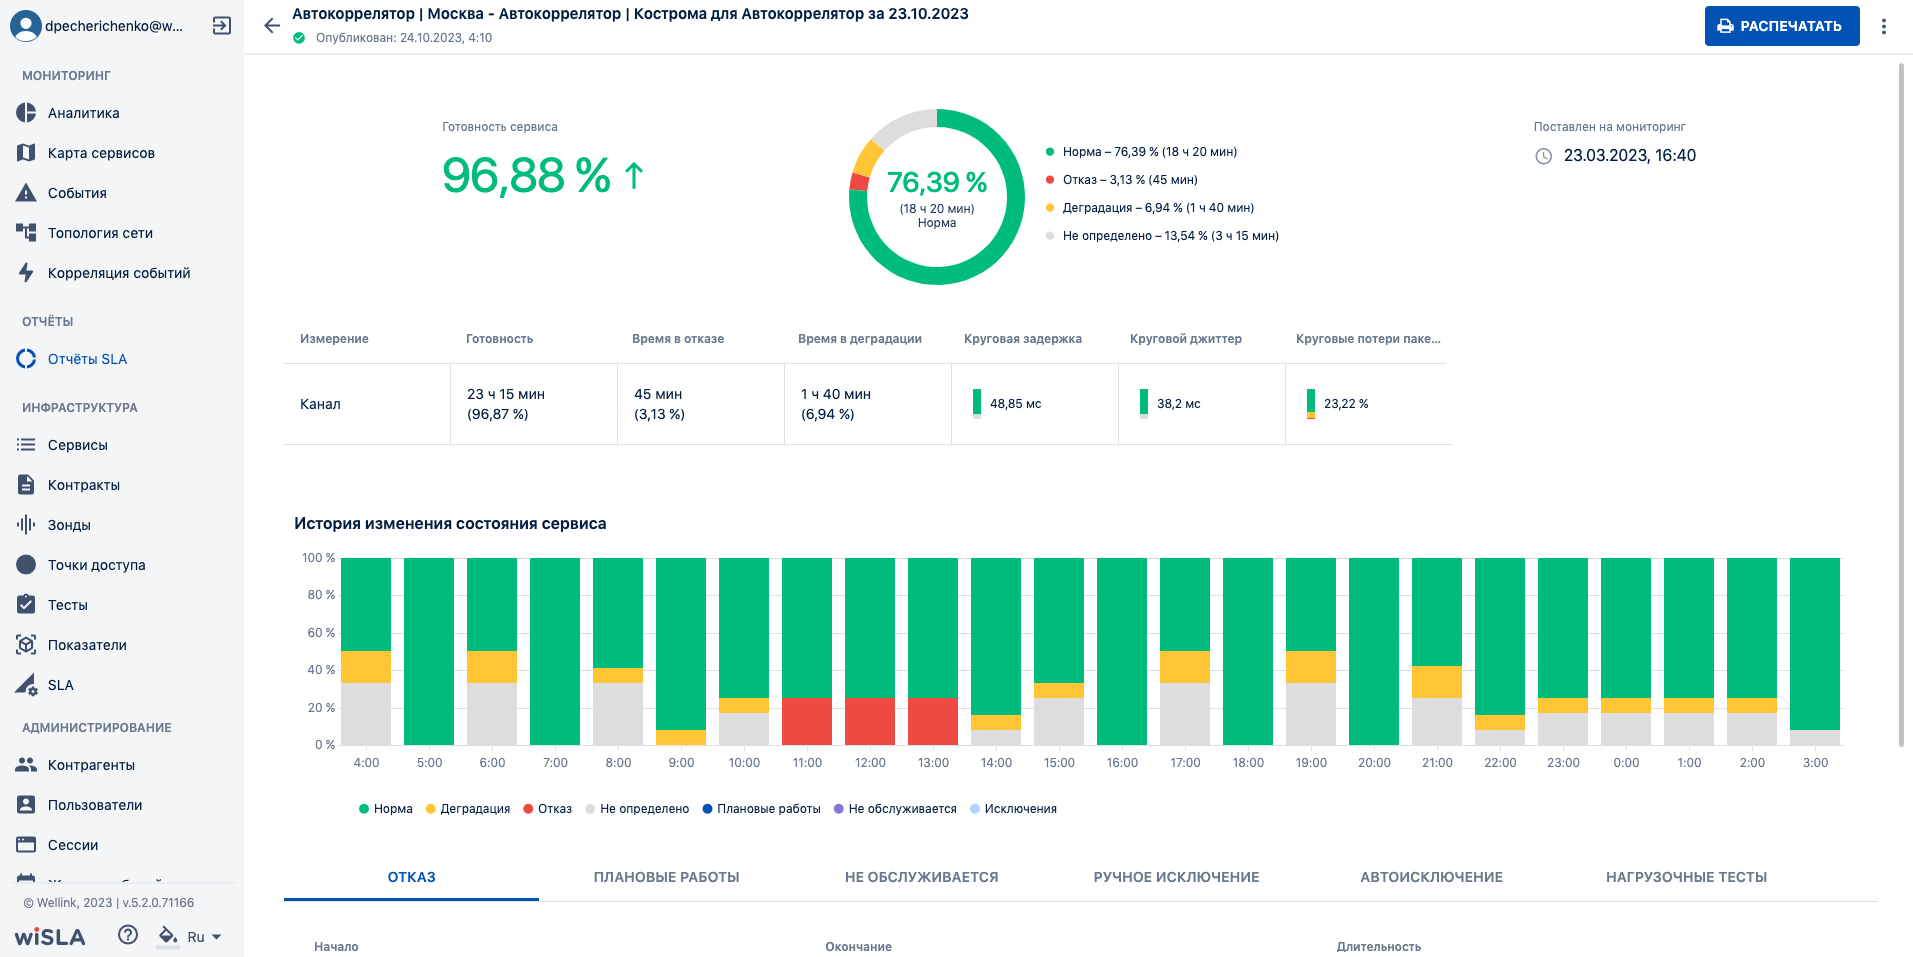Click the Пользователи person icon
The image size is (1913, 957).
26,805
